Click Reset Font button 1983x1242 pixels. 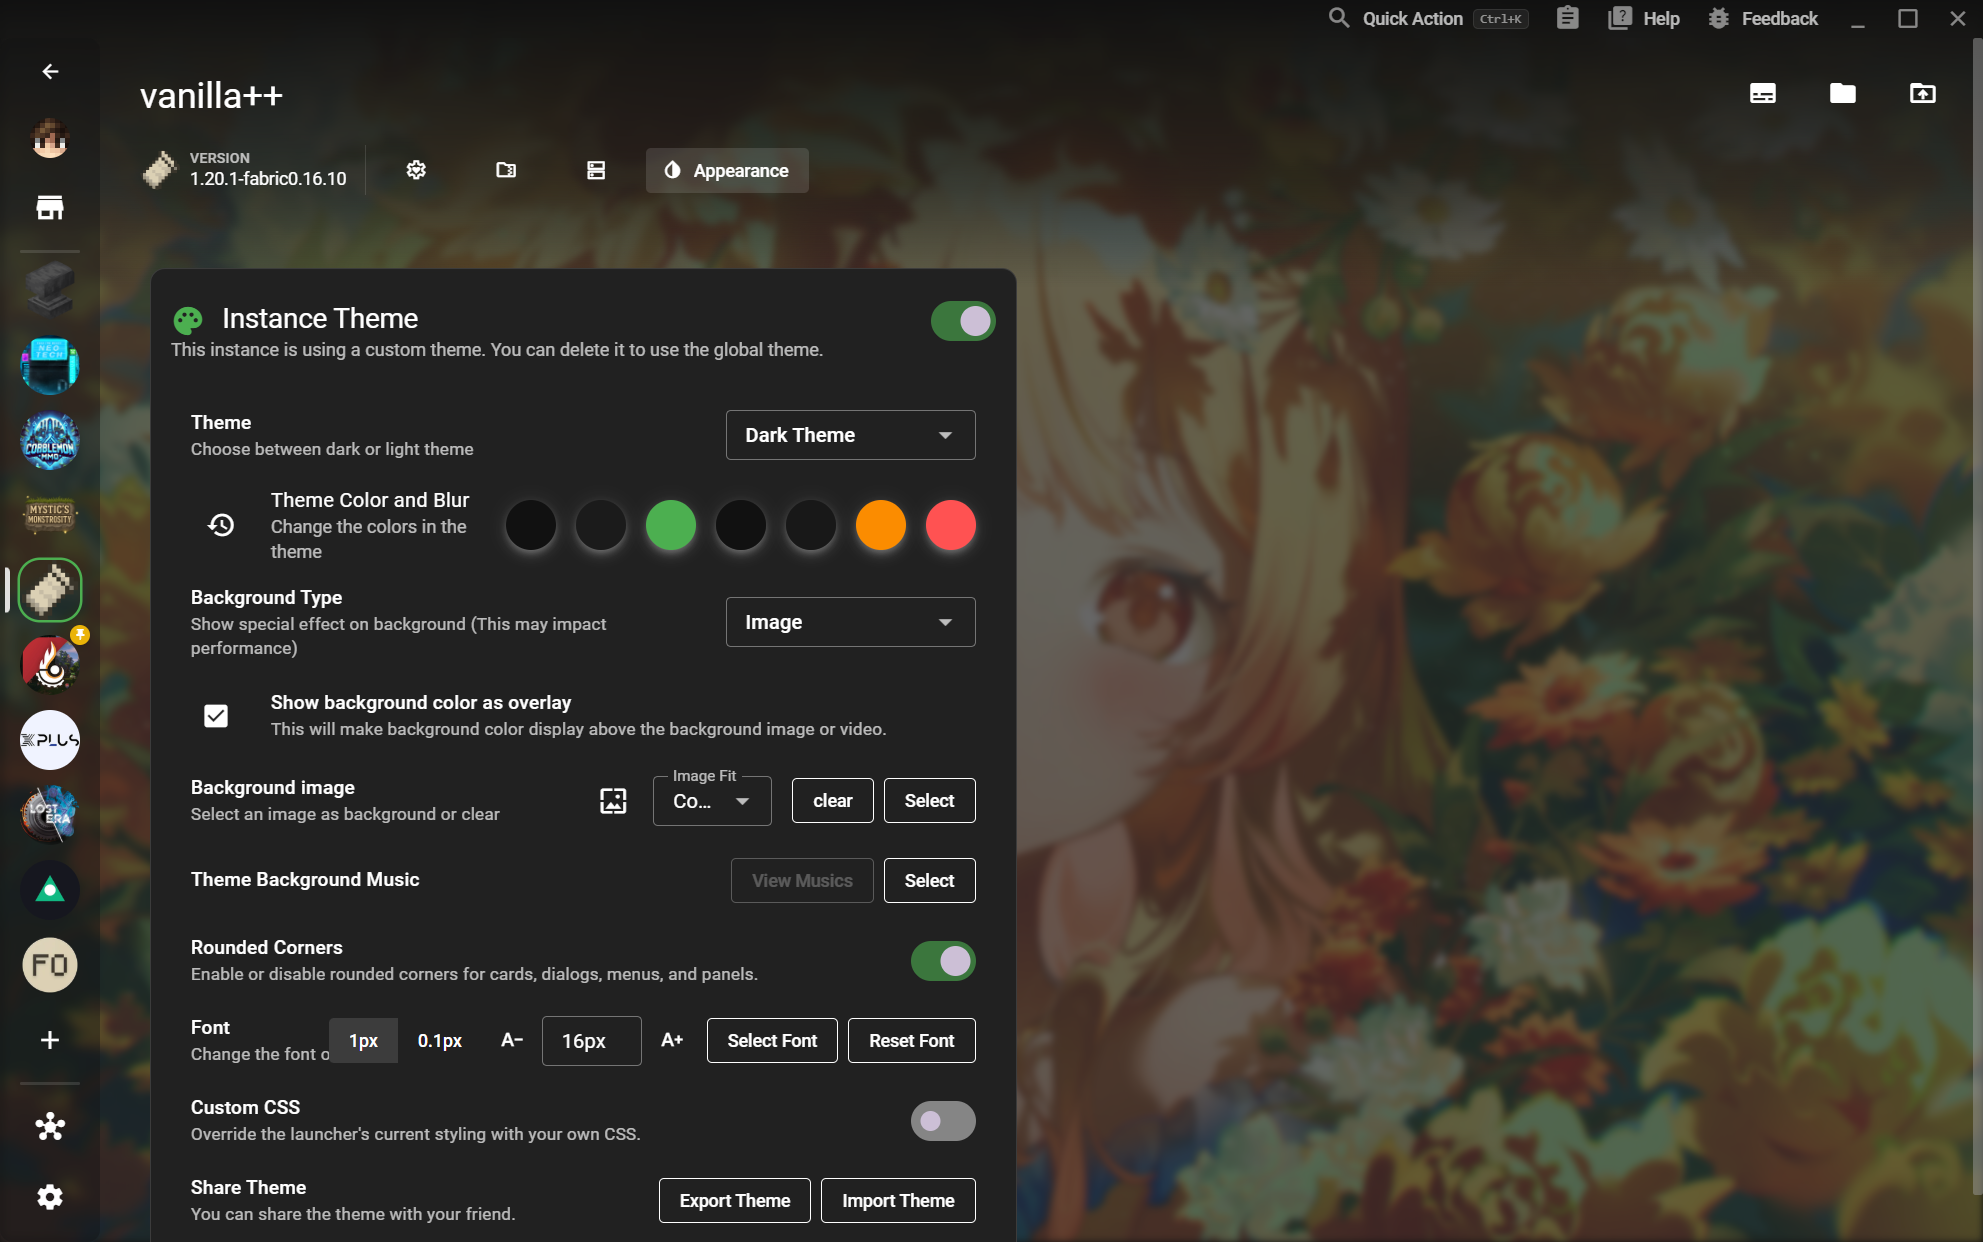click(912, 1041)
